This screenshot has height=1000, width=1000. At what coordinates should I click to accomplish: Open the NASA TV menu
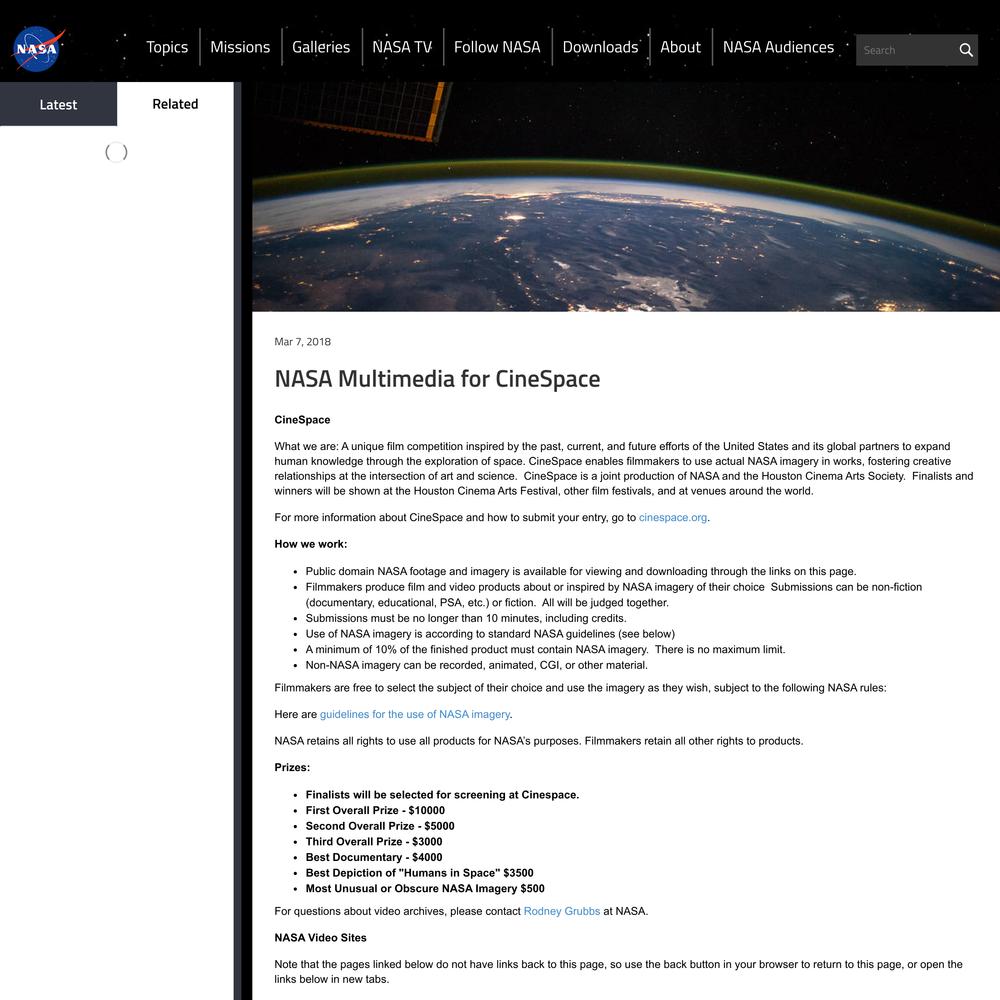point(402,47)
